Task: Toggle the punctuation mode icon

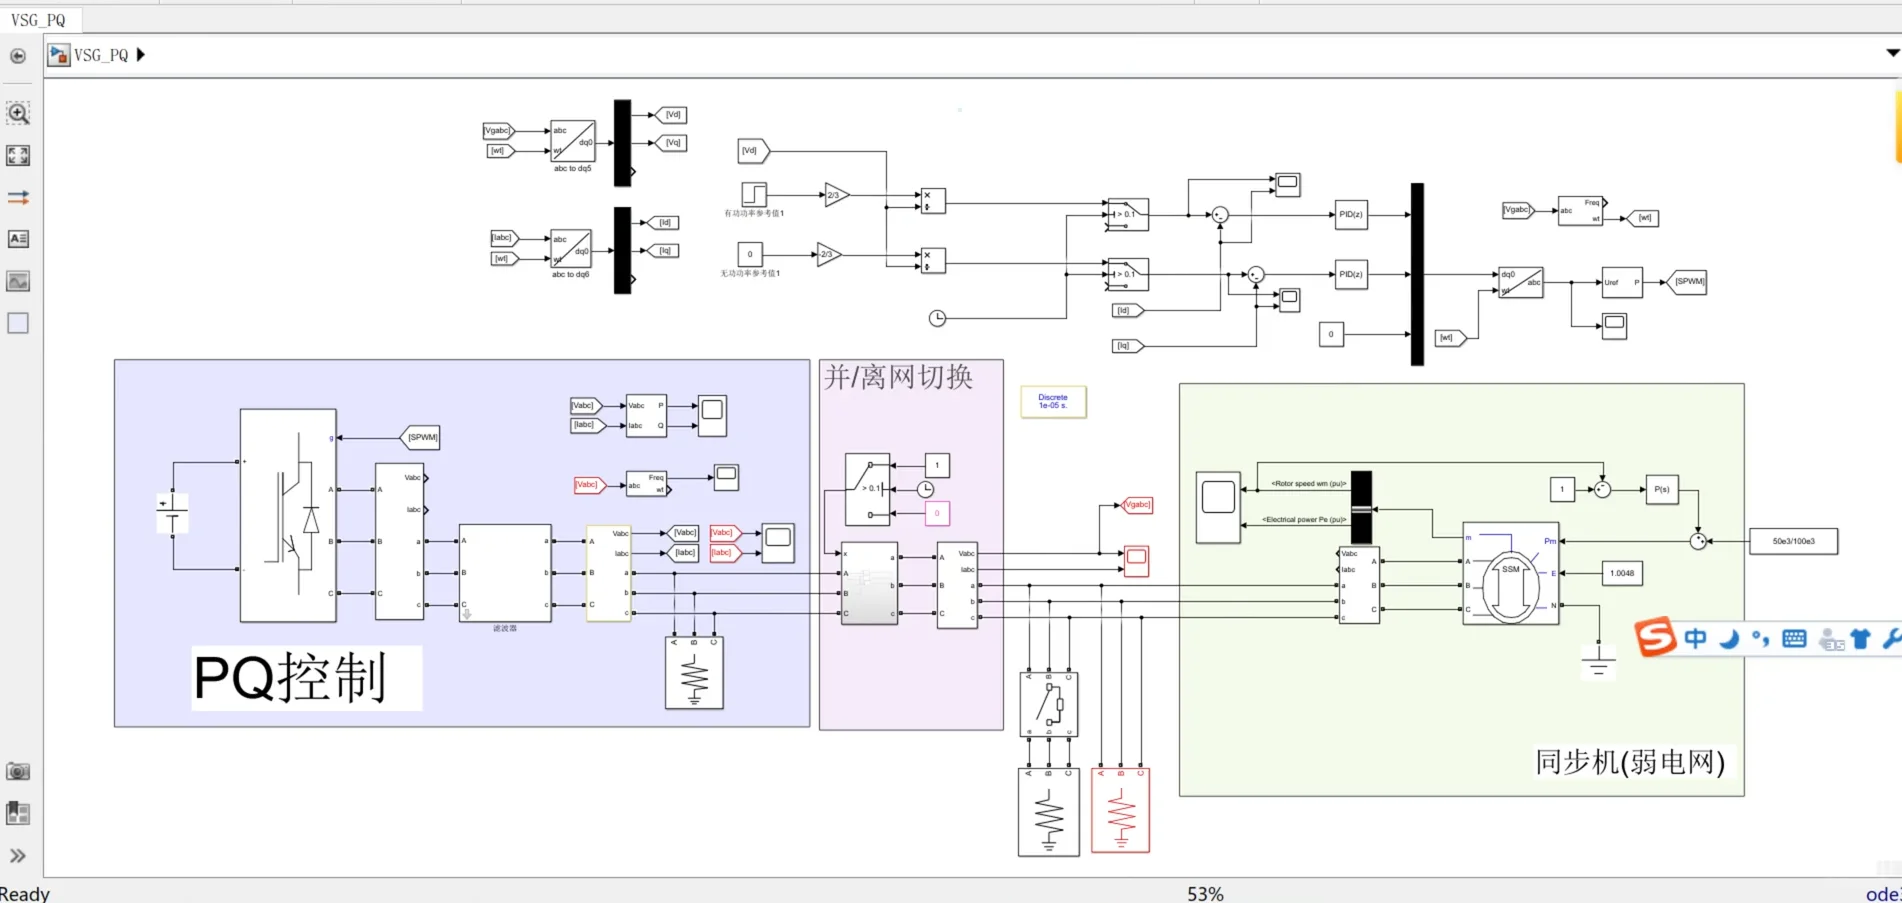Action: pyautogui.click(x=1761, y=638)
